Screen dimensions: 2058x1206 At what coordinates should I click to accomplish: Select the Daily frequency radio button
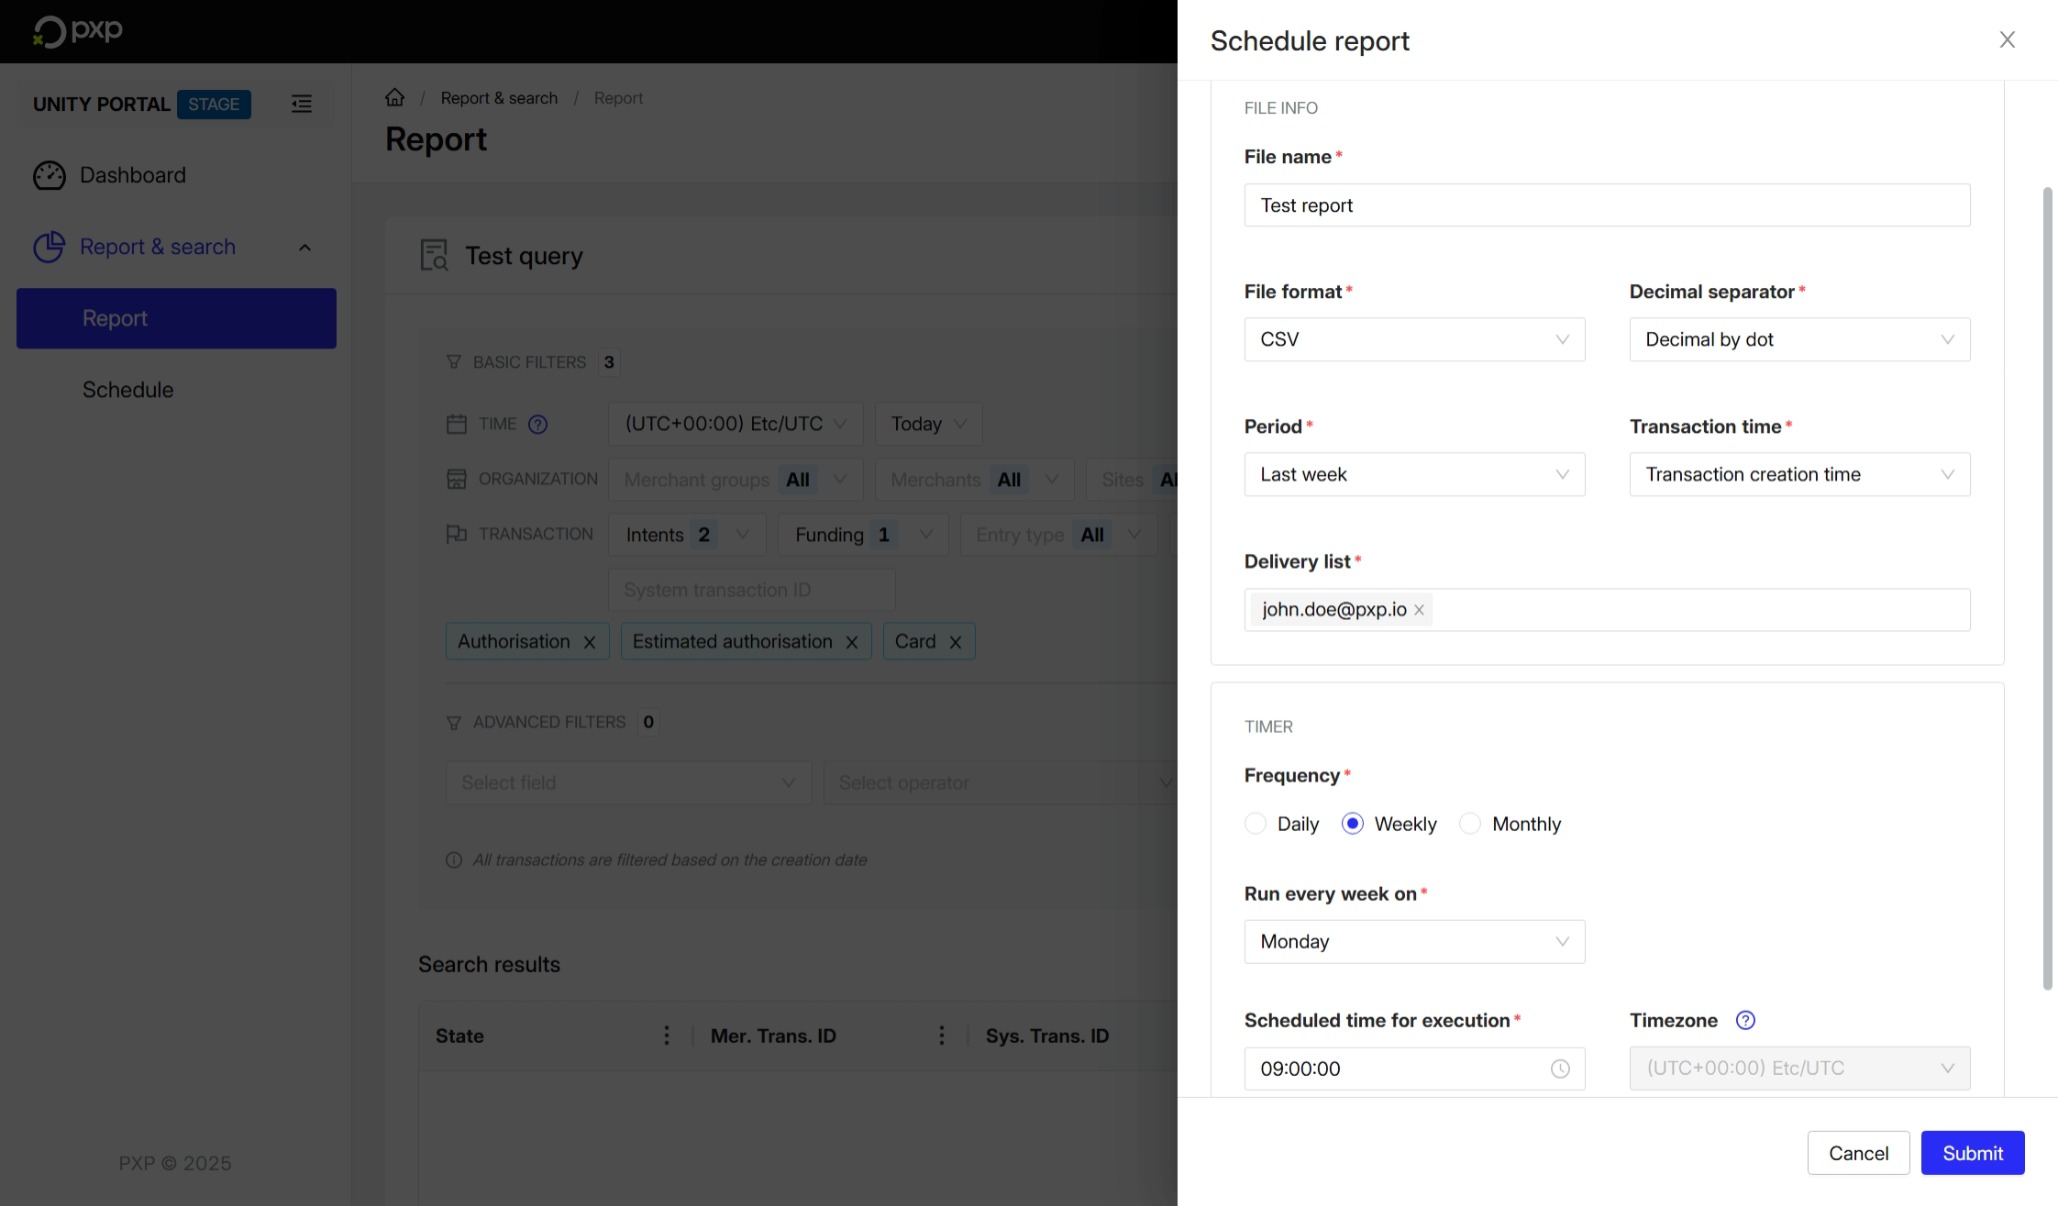point(1255,824)
